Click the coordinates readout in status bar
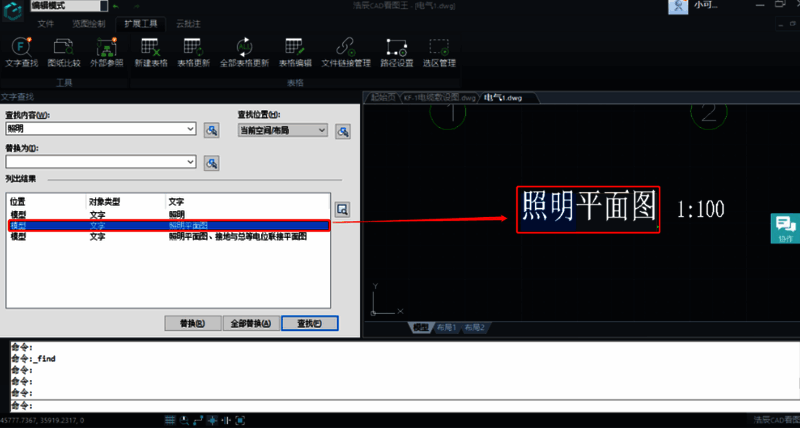The height and width of the screenshot is (428, 800). 42,420
